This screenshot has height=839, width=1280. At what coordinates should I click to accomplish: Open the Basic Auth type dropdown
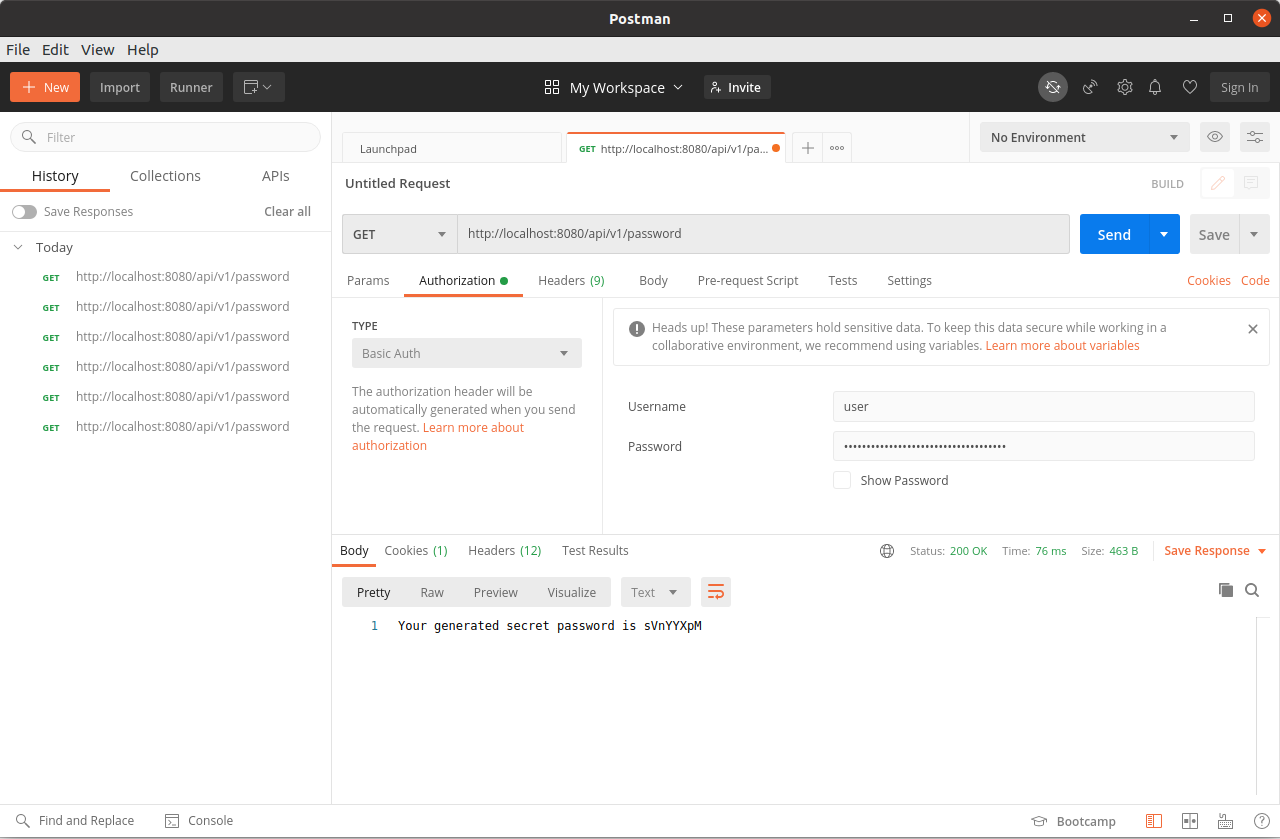tap(466, 353)
